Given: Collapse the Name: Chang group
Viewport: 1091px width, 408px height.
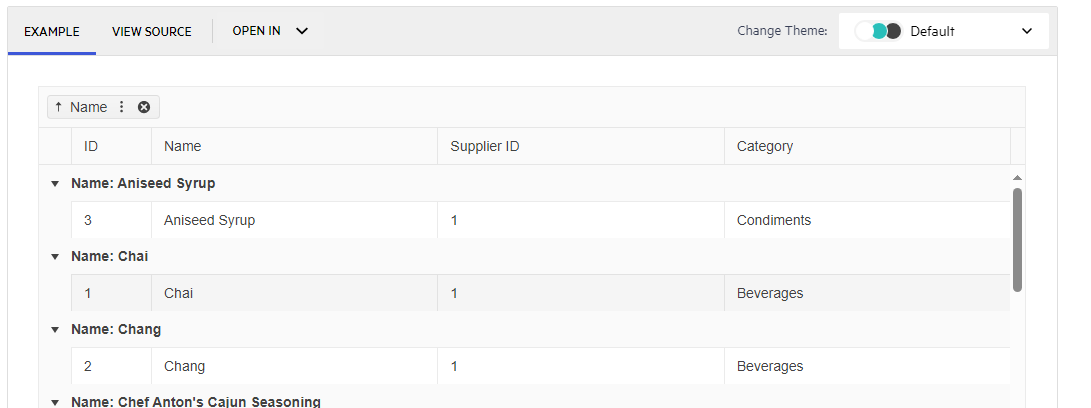Looking at the screenshot, I should coord(55,330).
